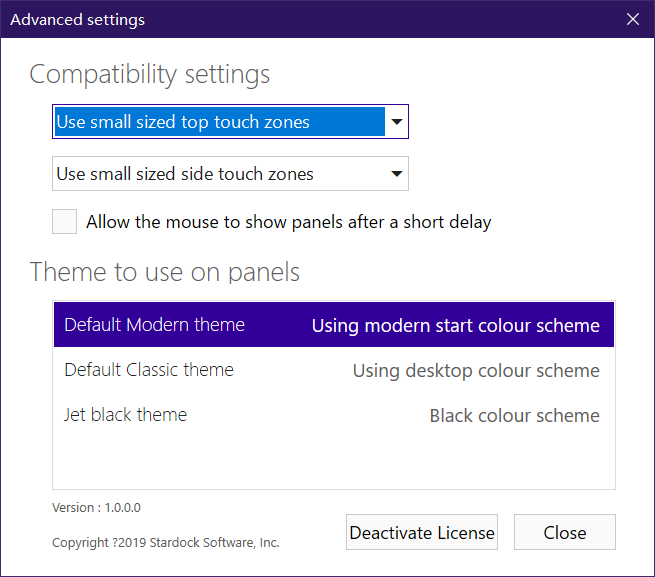
Task: Select Default Modern theme
Action: pyautogui.click(x=155, y=325)
